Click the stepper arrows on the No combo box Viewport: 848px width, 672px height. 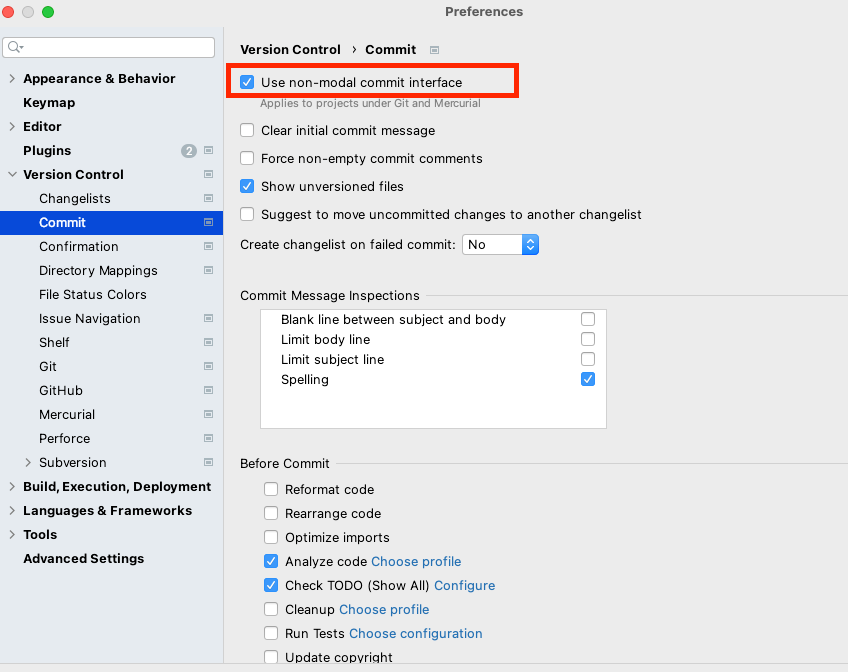click(x=530, y=244)
